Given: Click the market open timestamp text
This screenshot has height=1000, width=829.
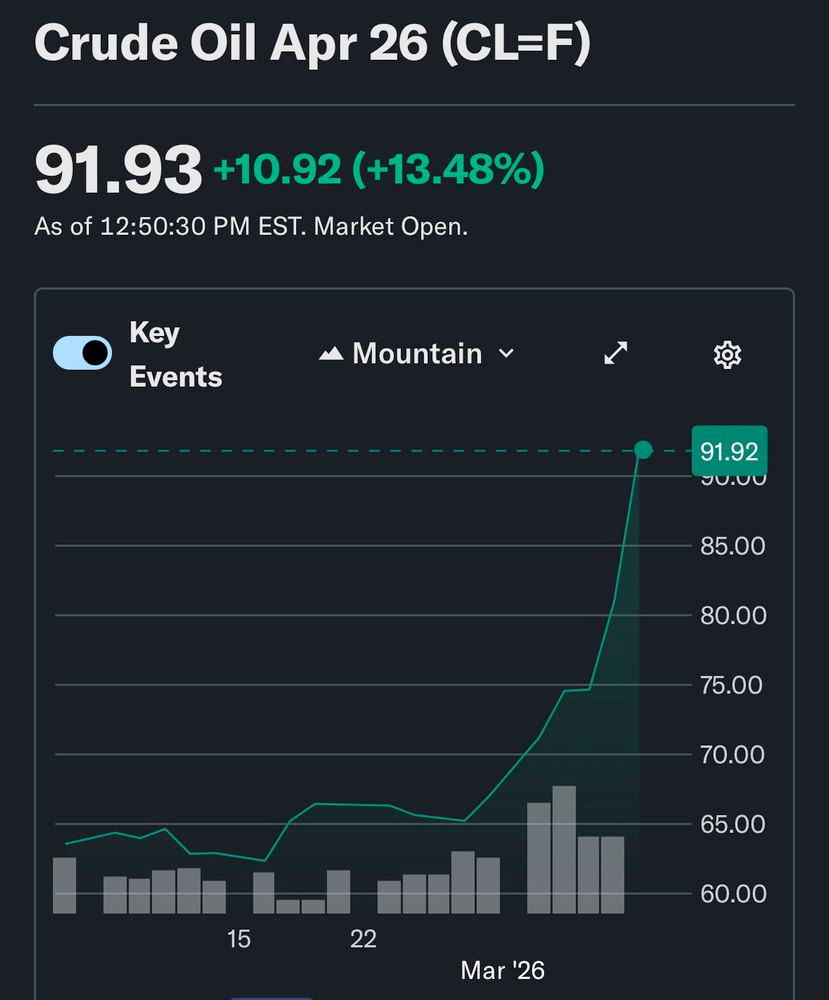Looking at the screenshot, I should [x=251, y=226].
